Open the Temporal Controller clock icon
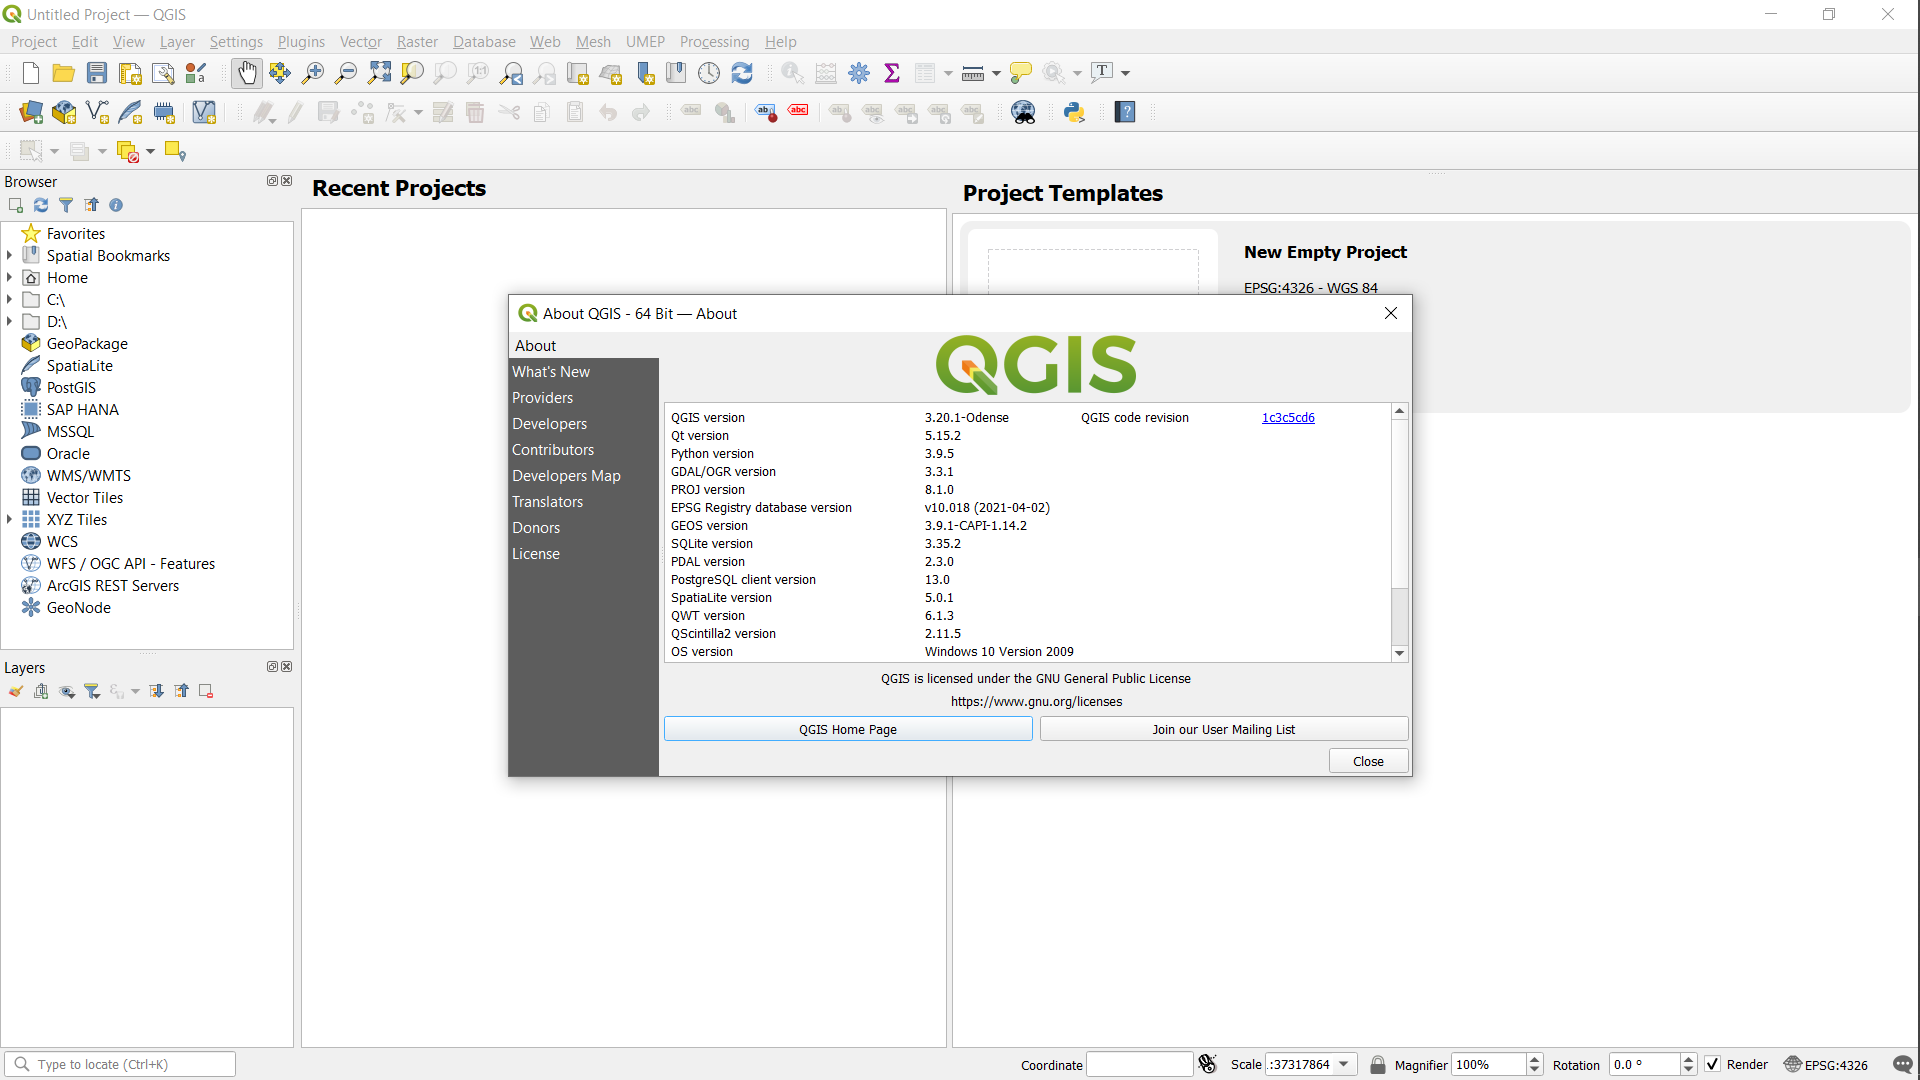The height and width of the screenshot is (1080, 1920). (x=708, y=73)
